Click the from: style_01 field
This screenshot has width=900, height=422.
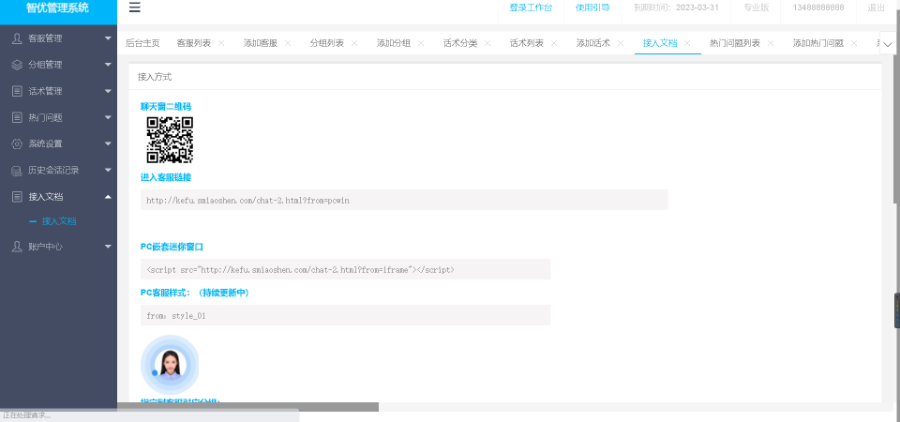point(346,315)
